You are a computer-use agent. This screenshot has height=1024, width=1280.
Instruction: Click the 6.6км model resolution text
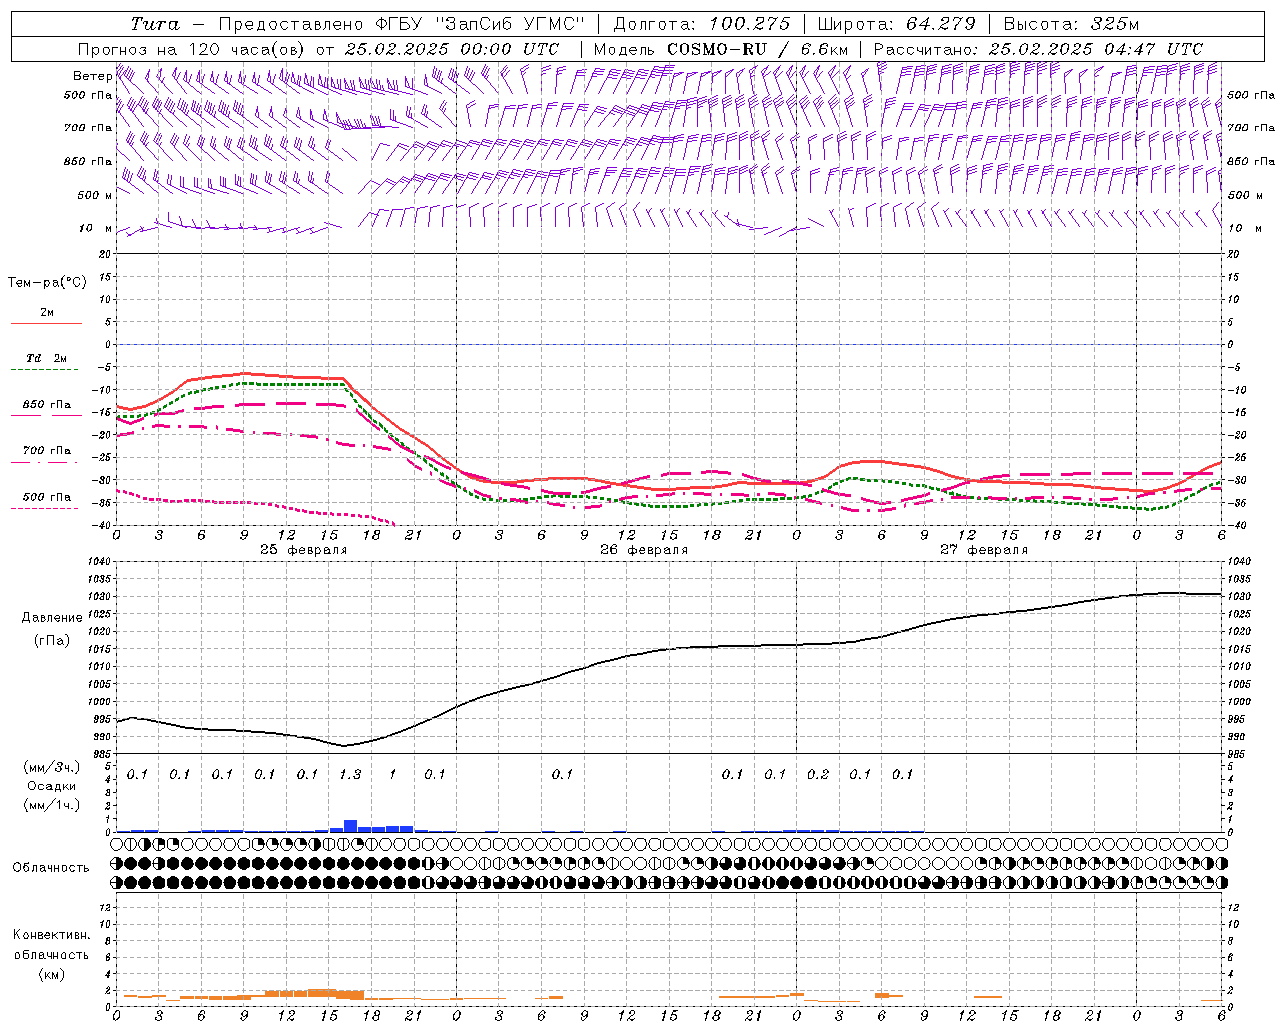(825, 49)
